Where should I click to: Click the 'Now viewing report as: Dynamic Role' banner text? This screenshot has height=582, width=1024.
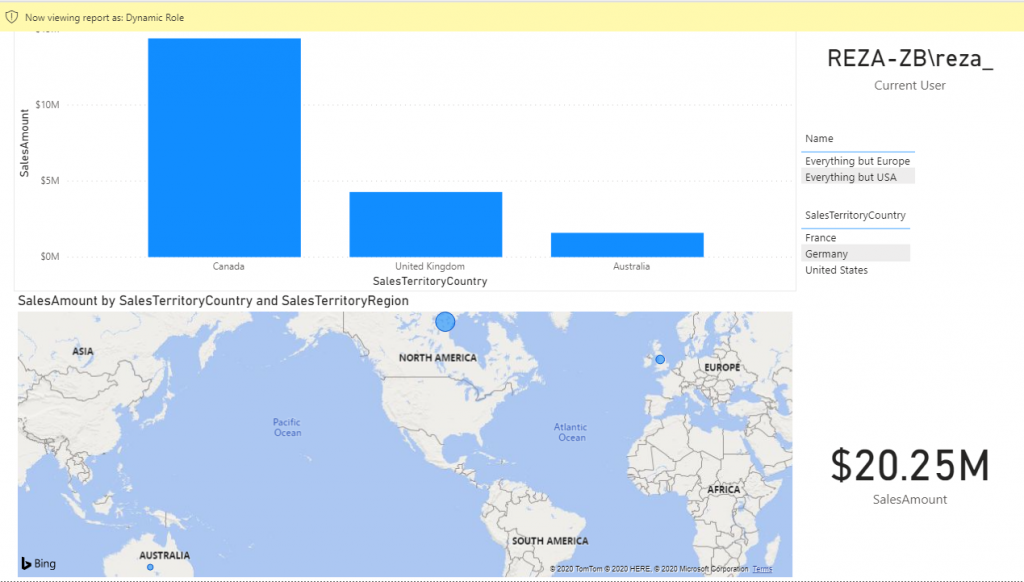click(x=104, y=17)
